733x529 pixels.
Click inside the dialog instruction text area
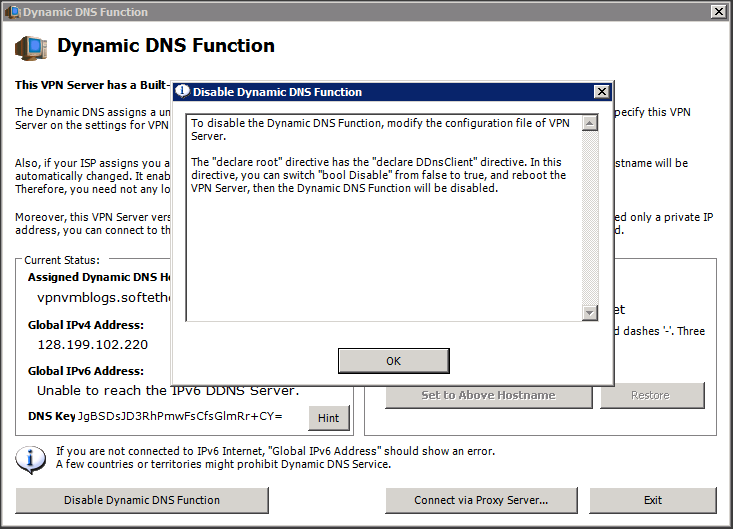coord(380,220)
